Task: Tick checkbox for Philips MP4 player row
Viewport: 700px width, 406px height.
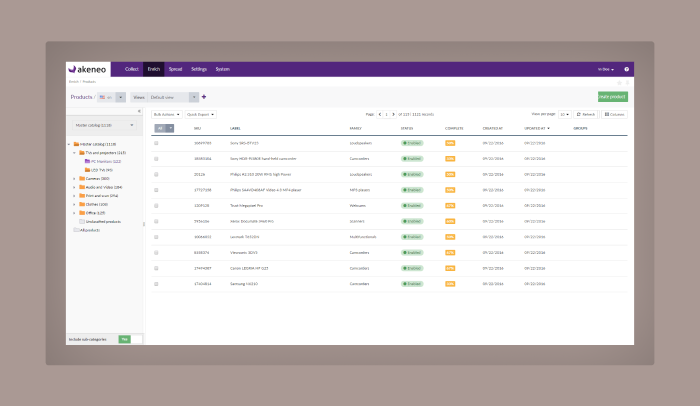Action: tap(156, 190)
